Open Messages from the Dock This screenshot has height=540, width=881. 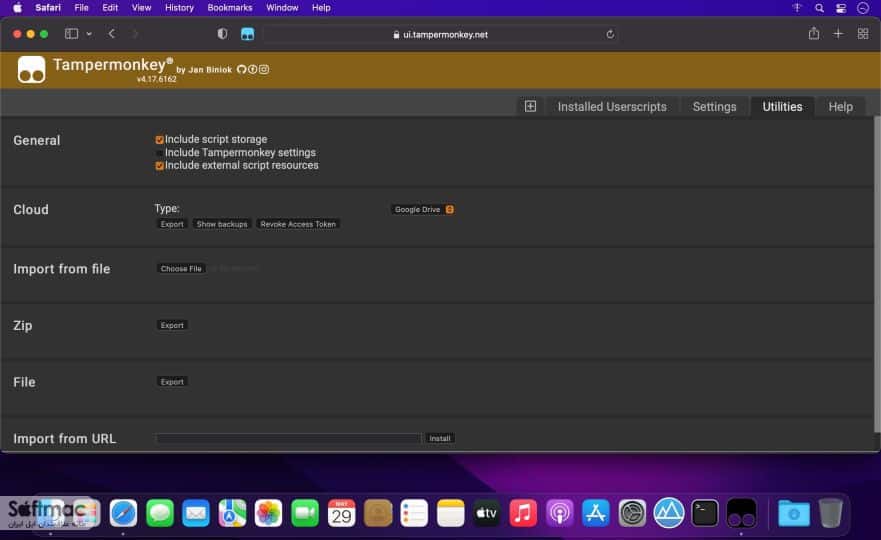coord(160,512)
